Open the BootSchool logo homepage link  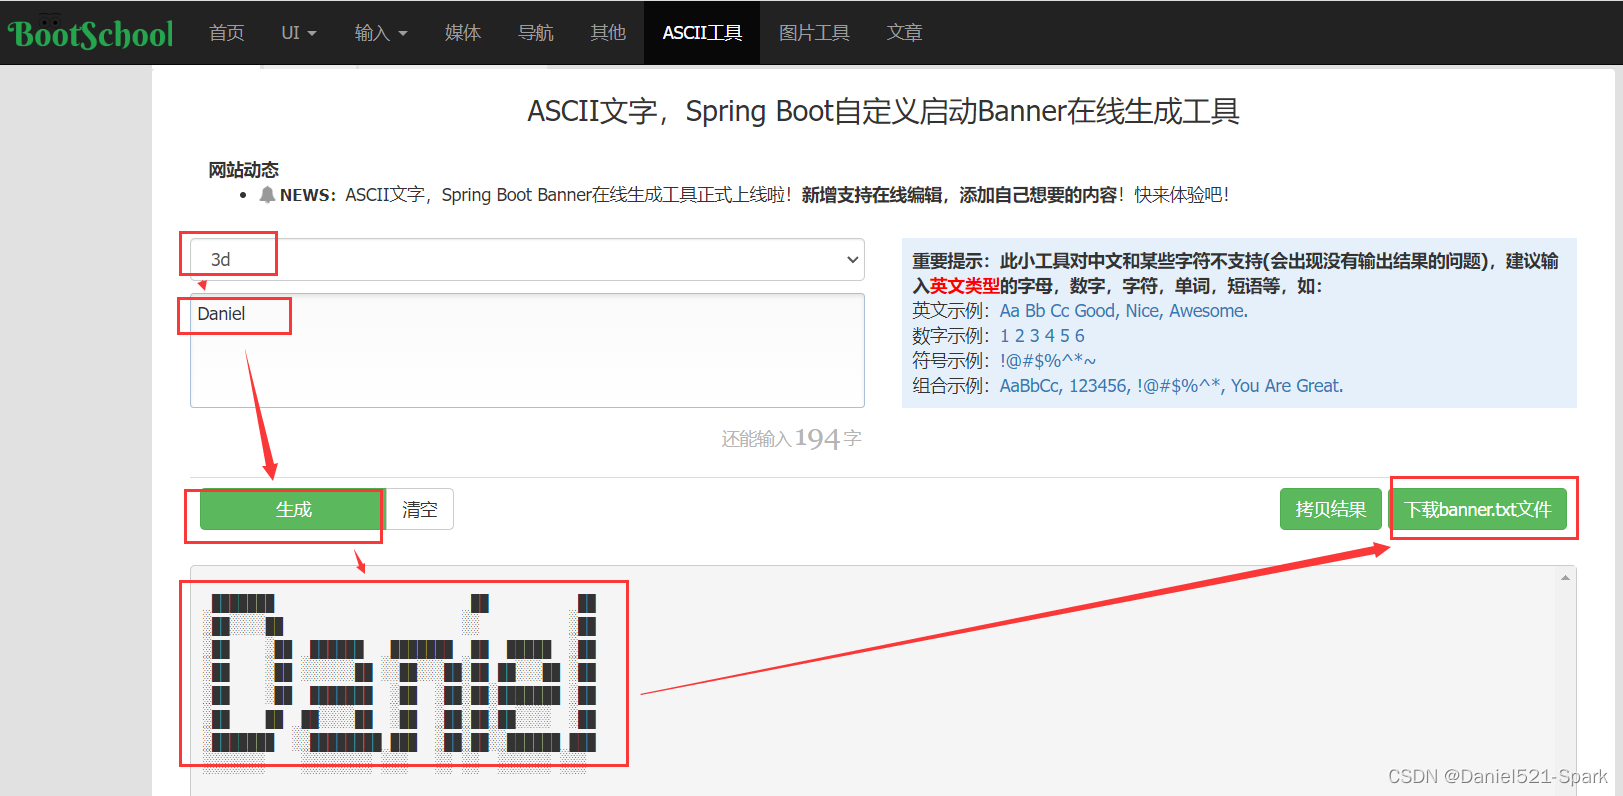click(x=91, y=33)
